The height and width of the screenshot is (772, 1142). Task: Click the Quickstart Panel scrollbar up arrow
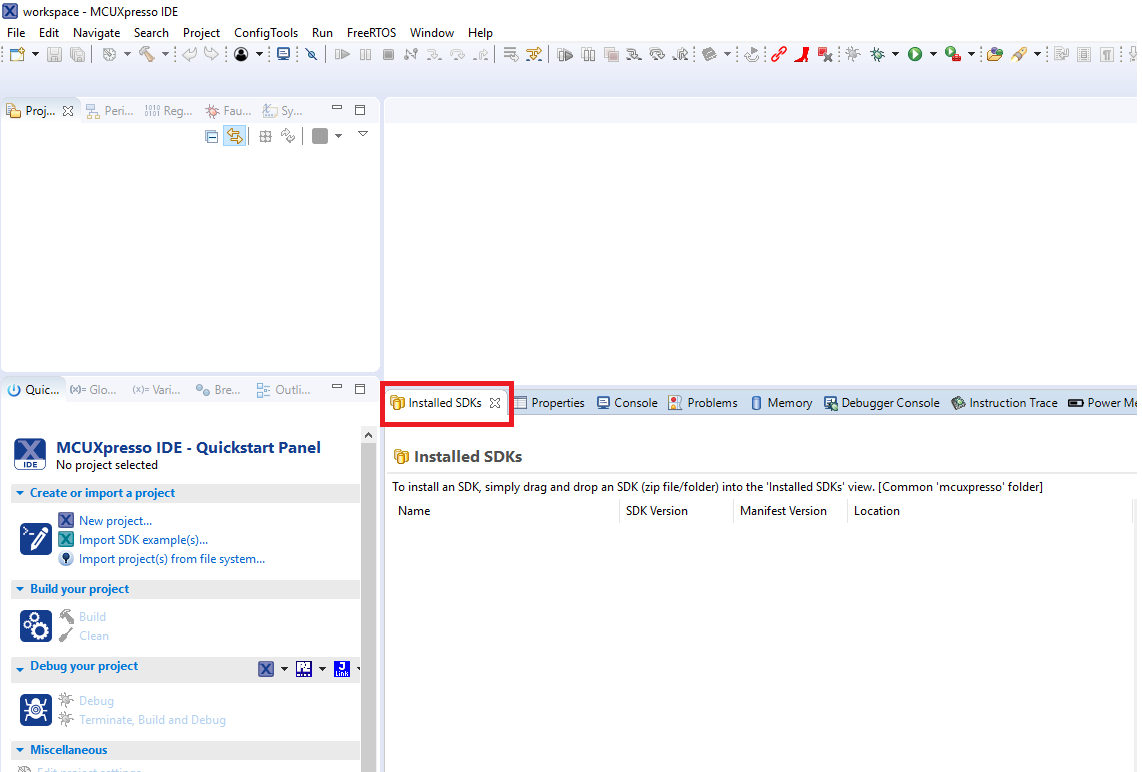point(369,435)
